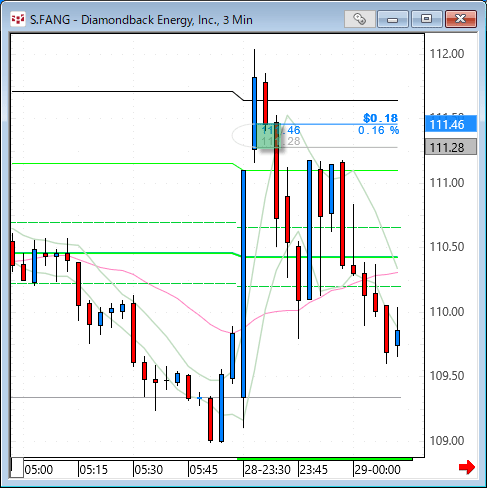This screenshot has width=487, height=488.
Task: Click the 0.16 % change label
Action: 378,130
